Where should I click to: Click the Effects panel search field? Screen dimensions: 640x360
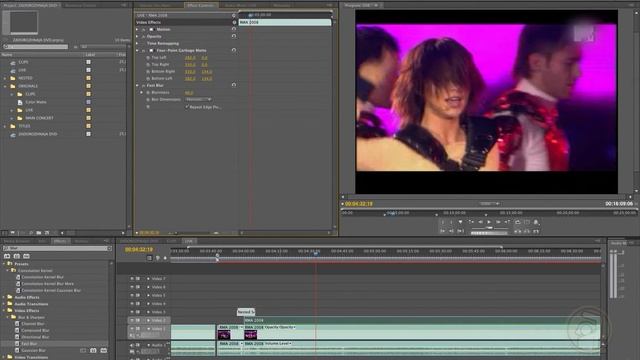[x=57, y=248]
